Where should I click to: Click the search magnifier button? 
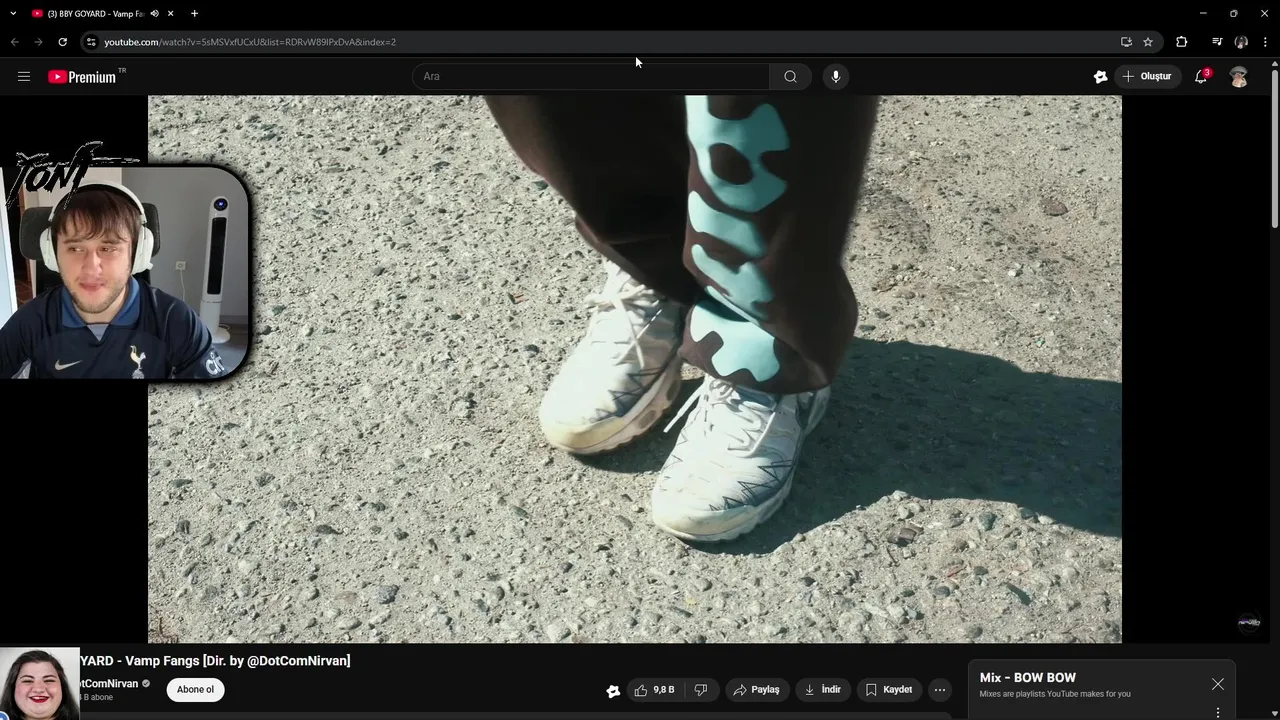point(790,76)
